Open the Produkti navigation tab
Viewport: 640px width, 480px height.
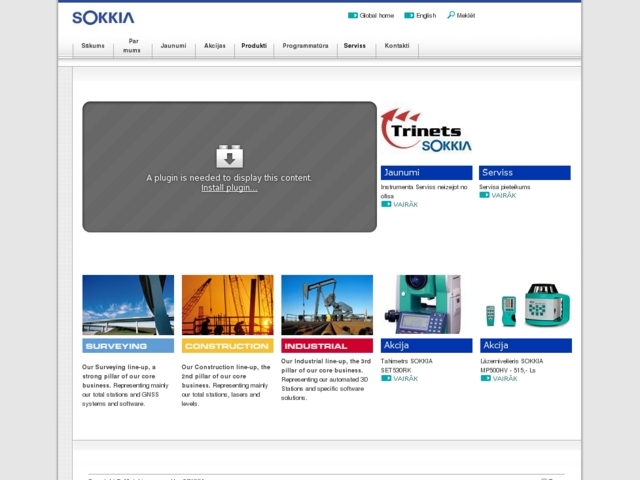(x=254, y=46)
